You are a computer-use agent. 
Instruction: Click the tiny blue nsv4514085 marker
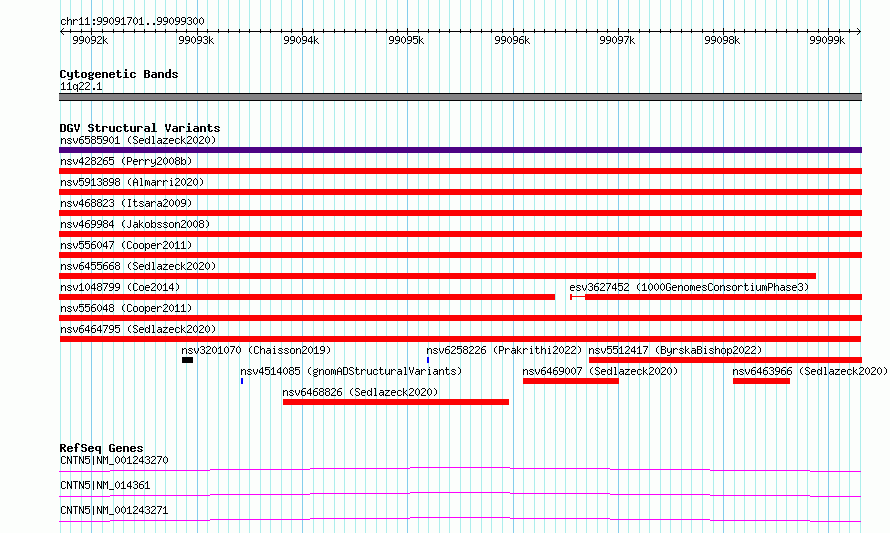(x=242, y=381)
